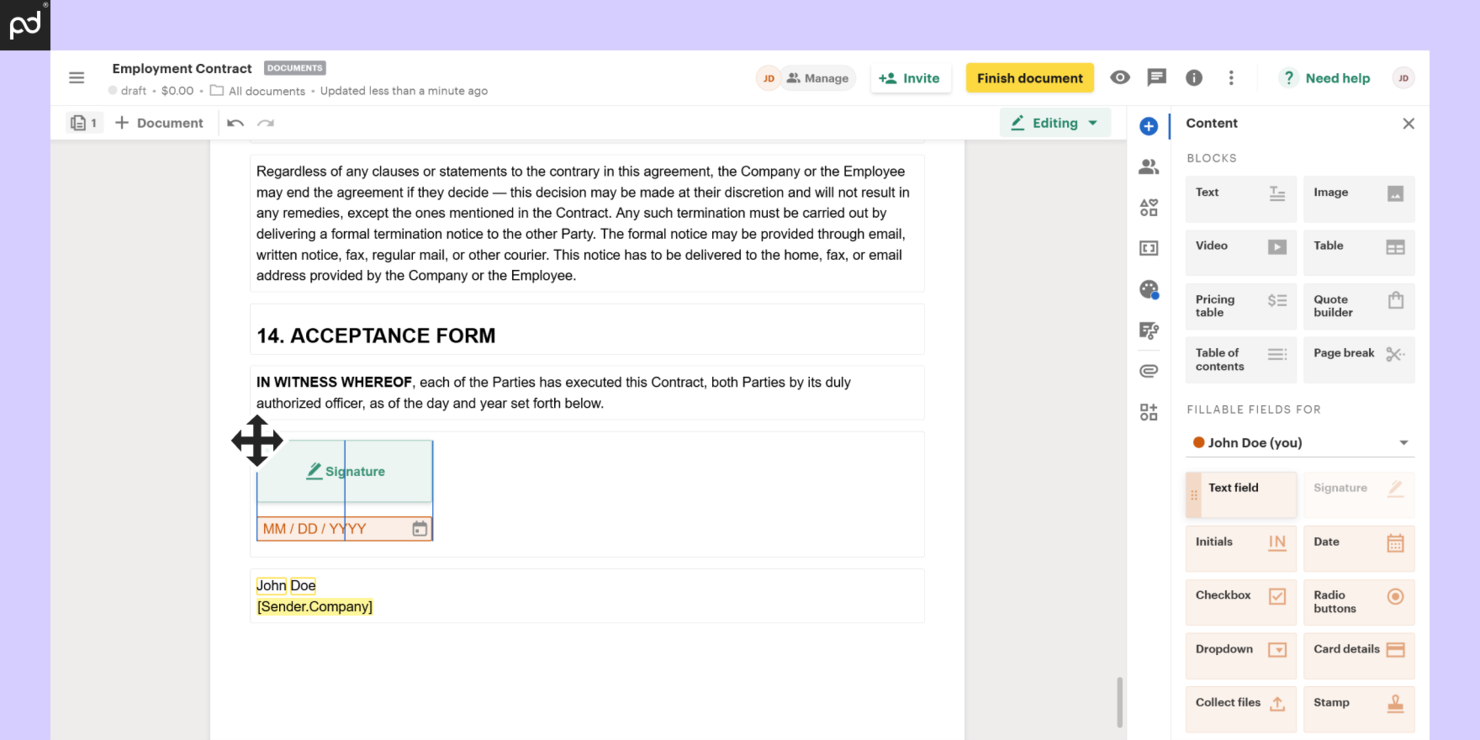This screenshot has width=1480, height=740.
Task: Open the Variables sidebar icon
Action: pyautogui.click(x=1148, y=248)
